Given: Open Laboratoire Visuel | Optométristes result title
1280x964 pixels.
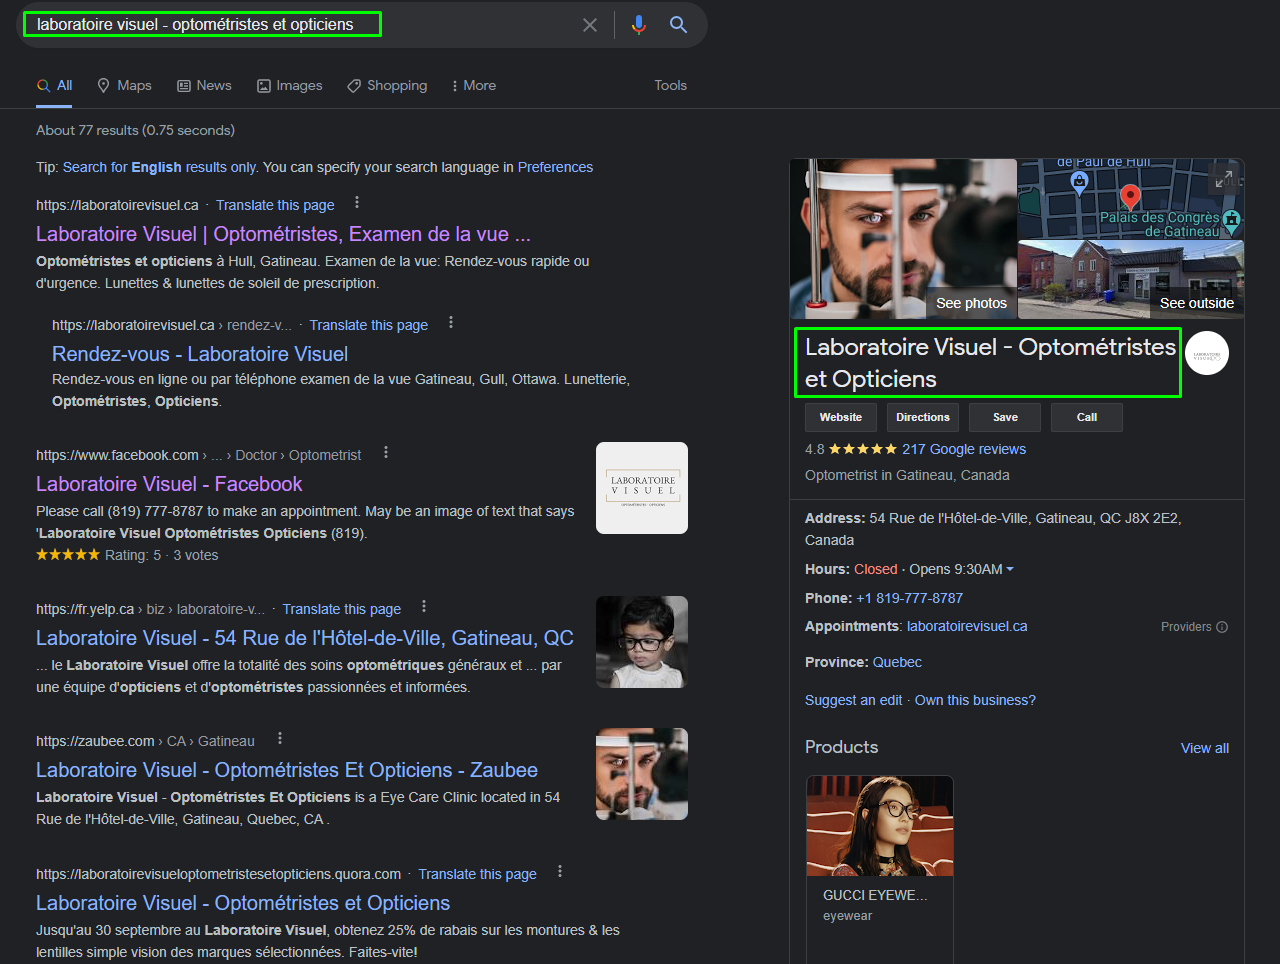Looking at the screenshot, I should [283, 234].
